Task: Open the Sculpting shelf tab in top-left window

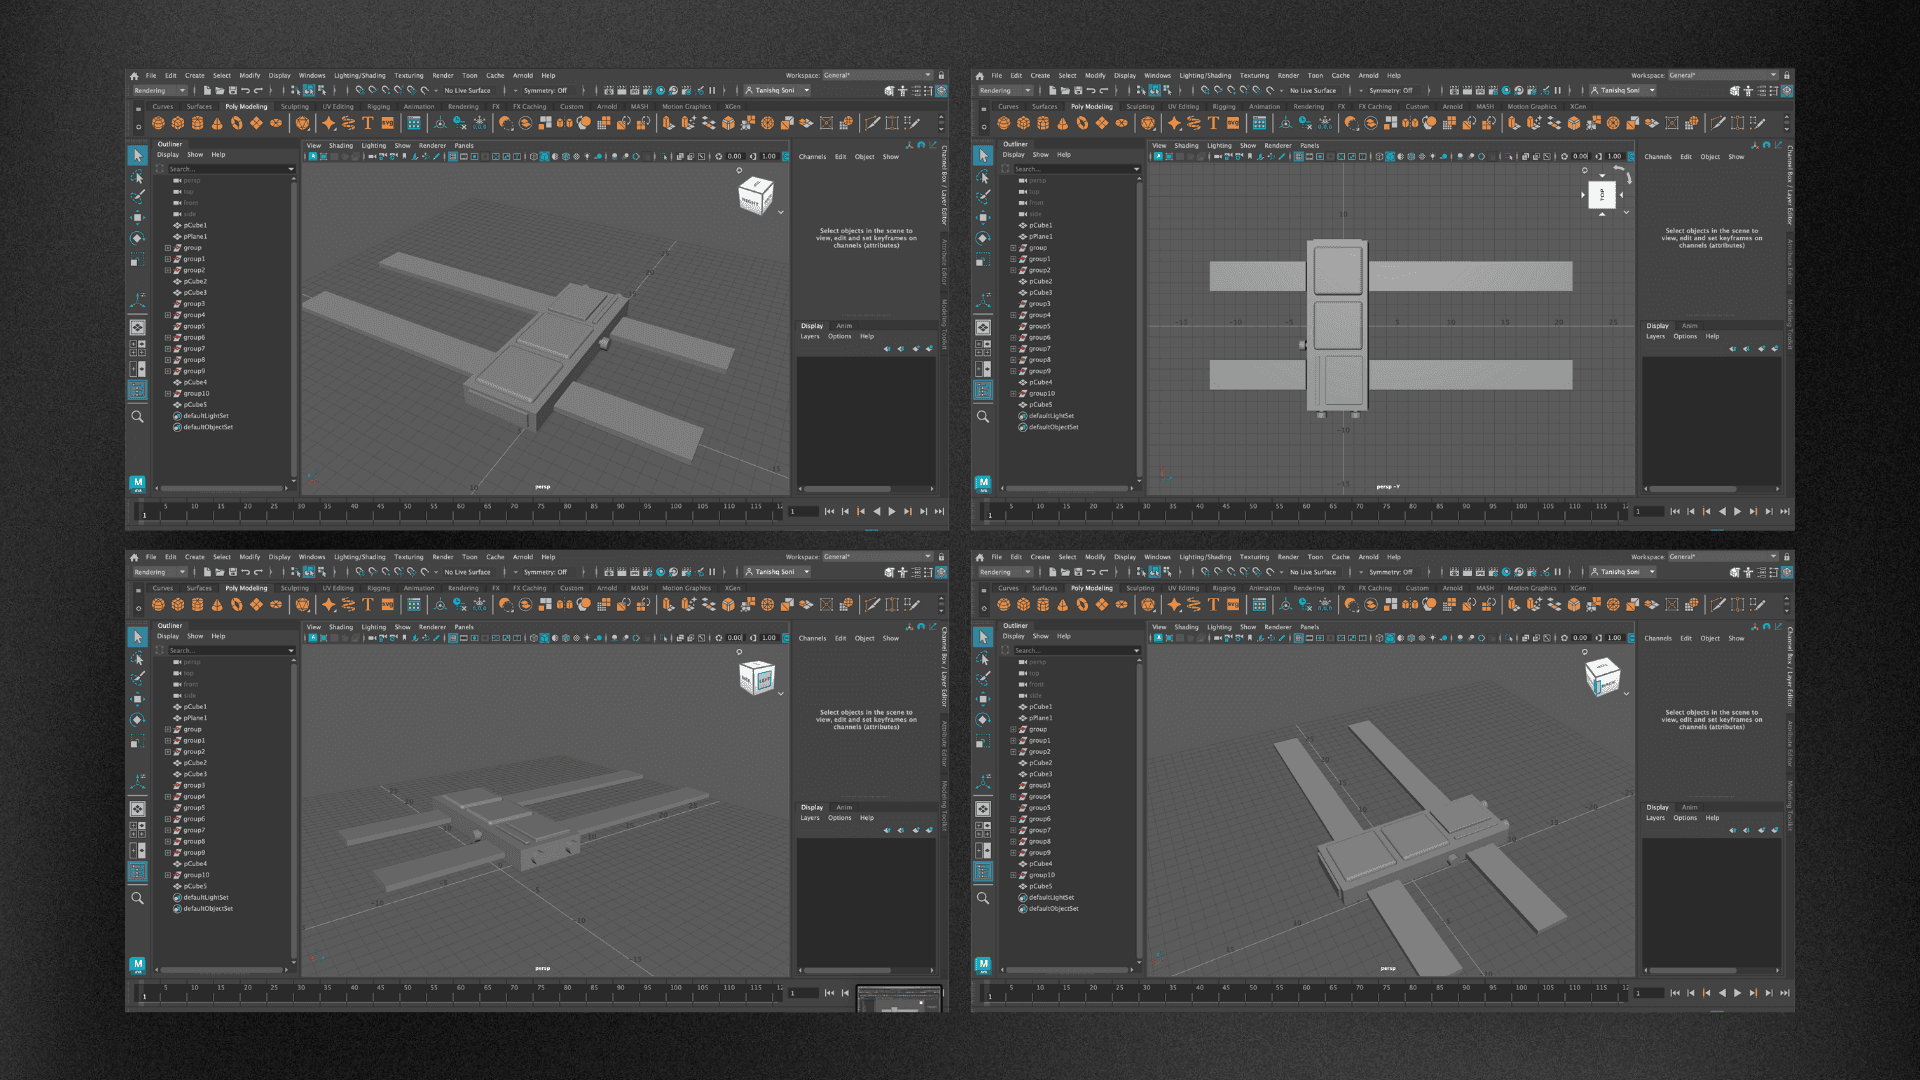Action: 294,107
